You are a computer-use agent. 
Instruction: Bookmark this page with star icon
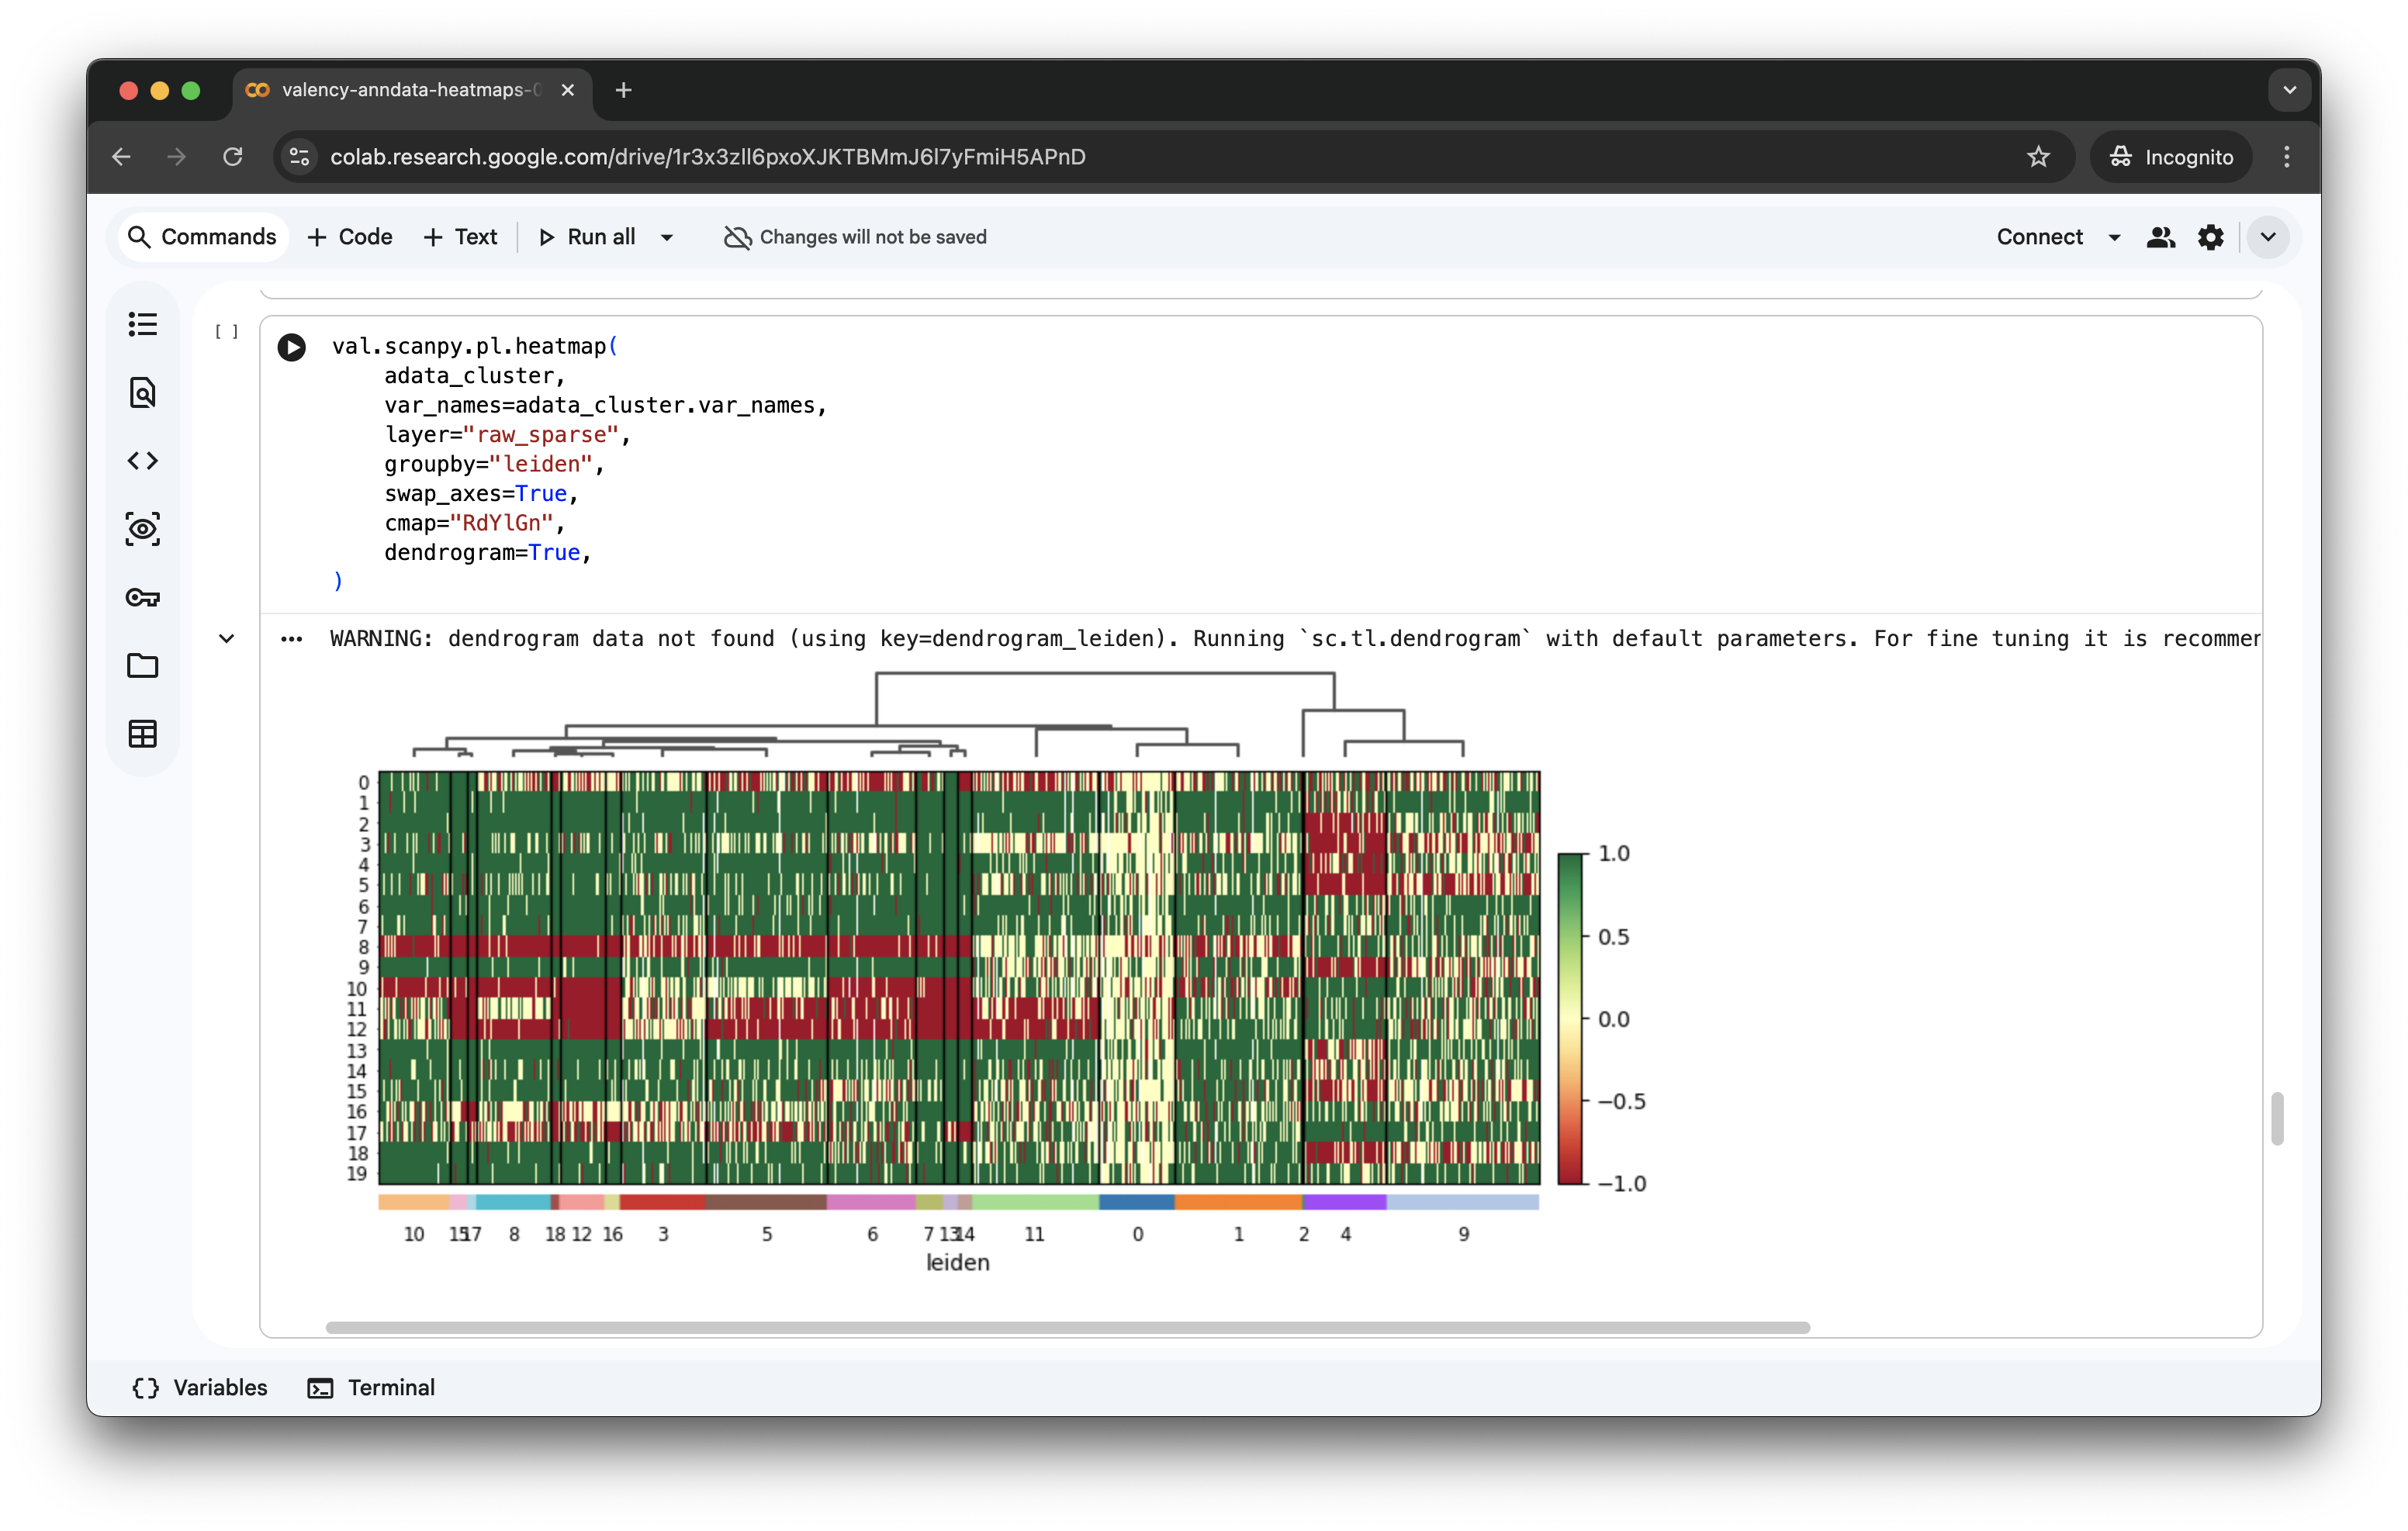2038,157
